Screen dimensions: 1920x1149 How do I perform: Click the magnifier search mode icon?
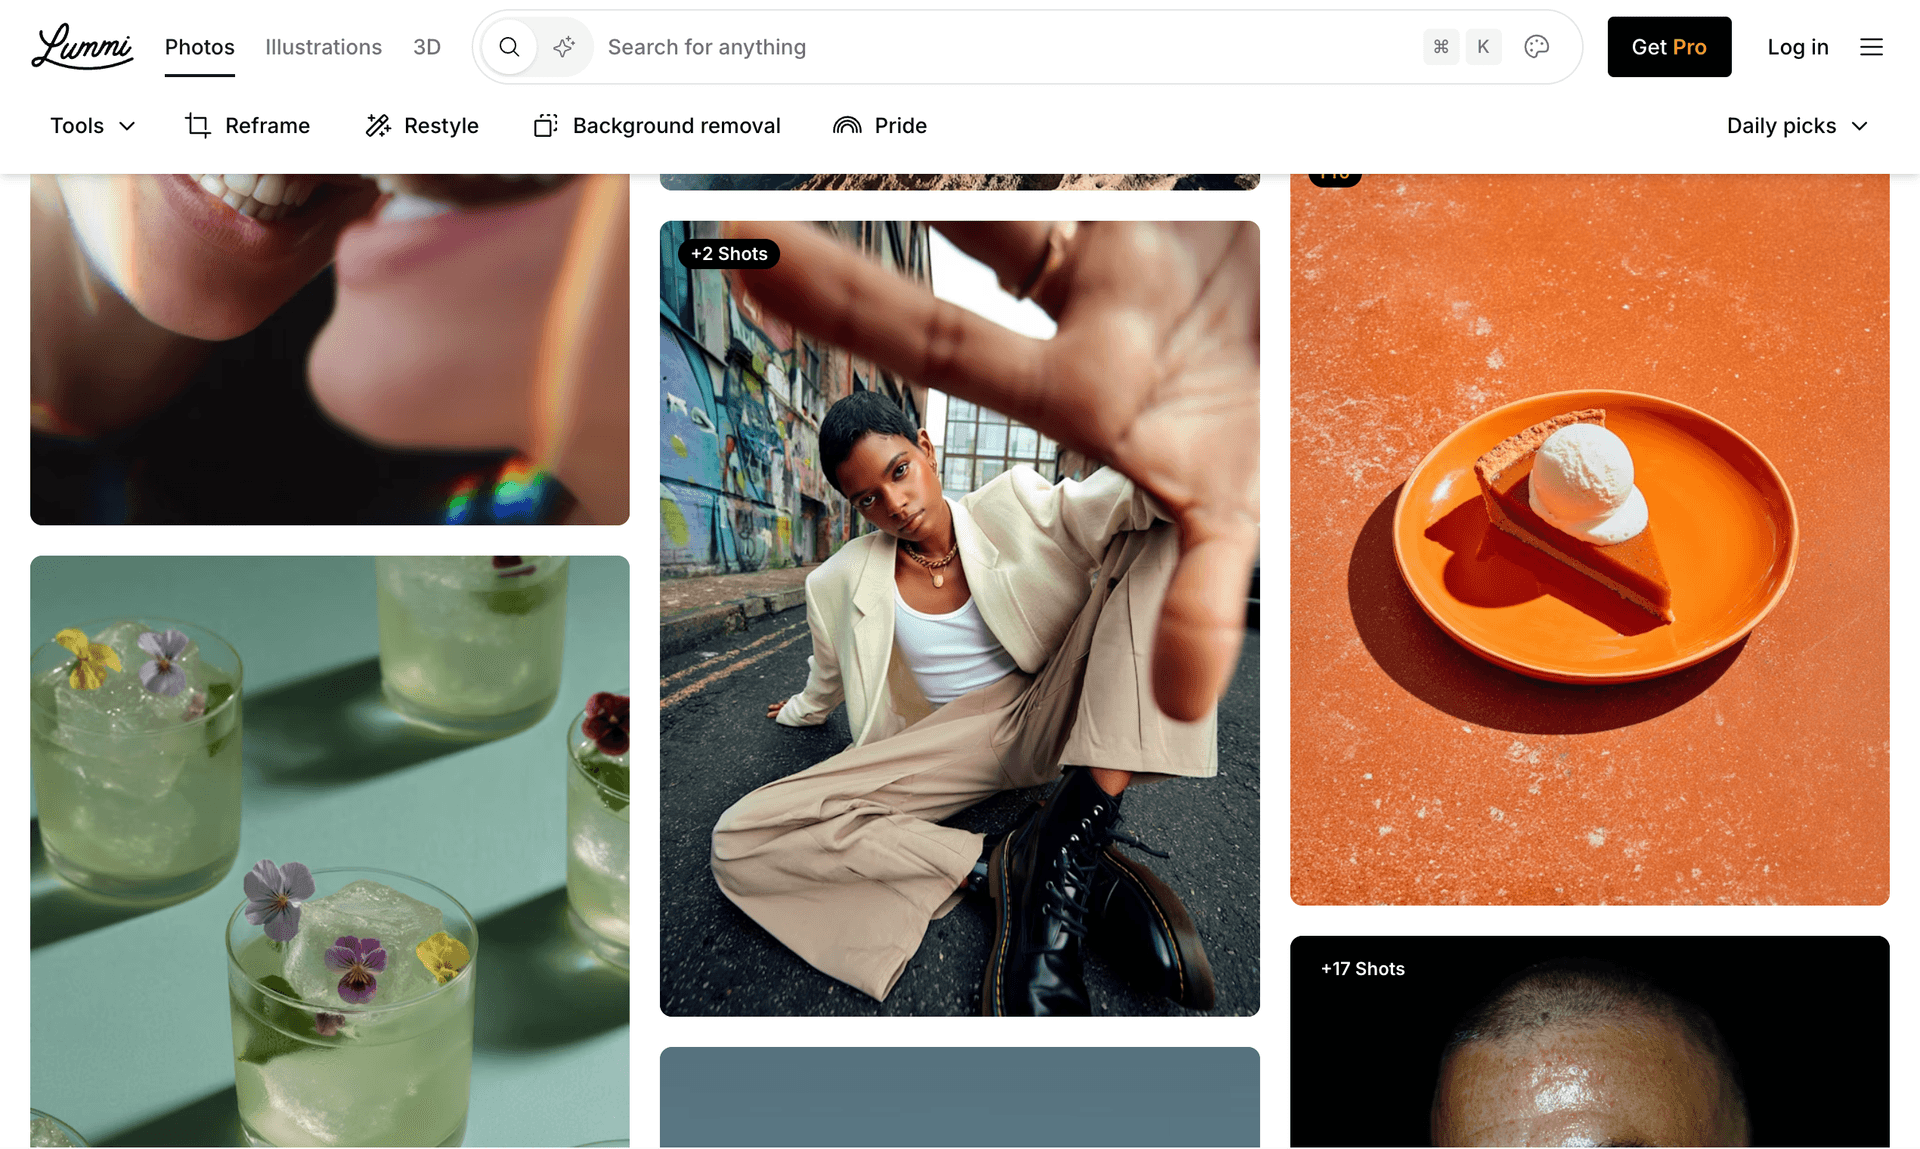click(x=509, y=47)
